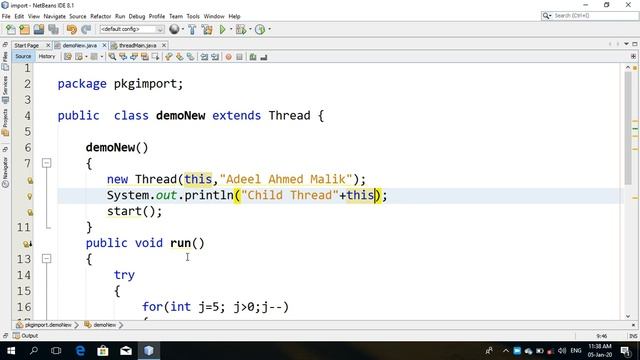Click the override annotation beside public void run

28,244
